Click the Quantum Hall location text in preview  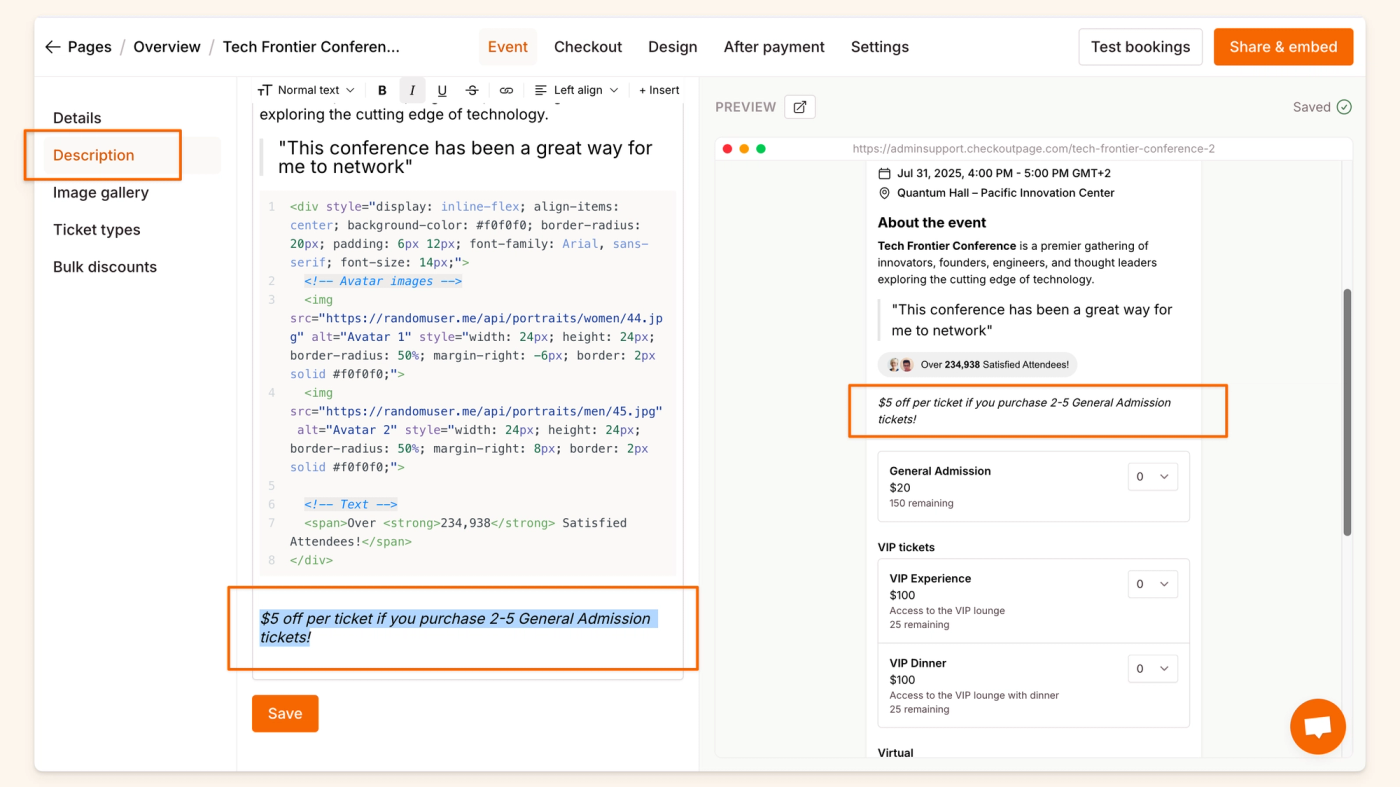pos(1005,193)
